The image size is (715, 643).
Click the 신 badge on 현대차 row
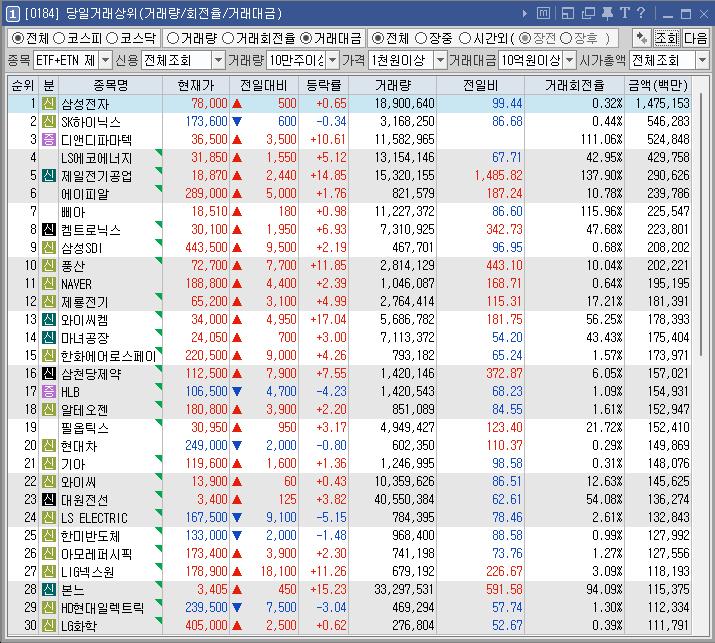click(49, 446)
